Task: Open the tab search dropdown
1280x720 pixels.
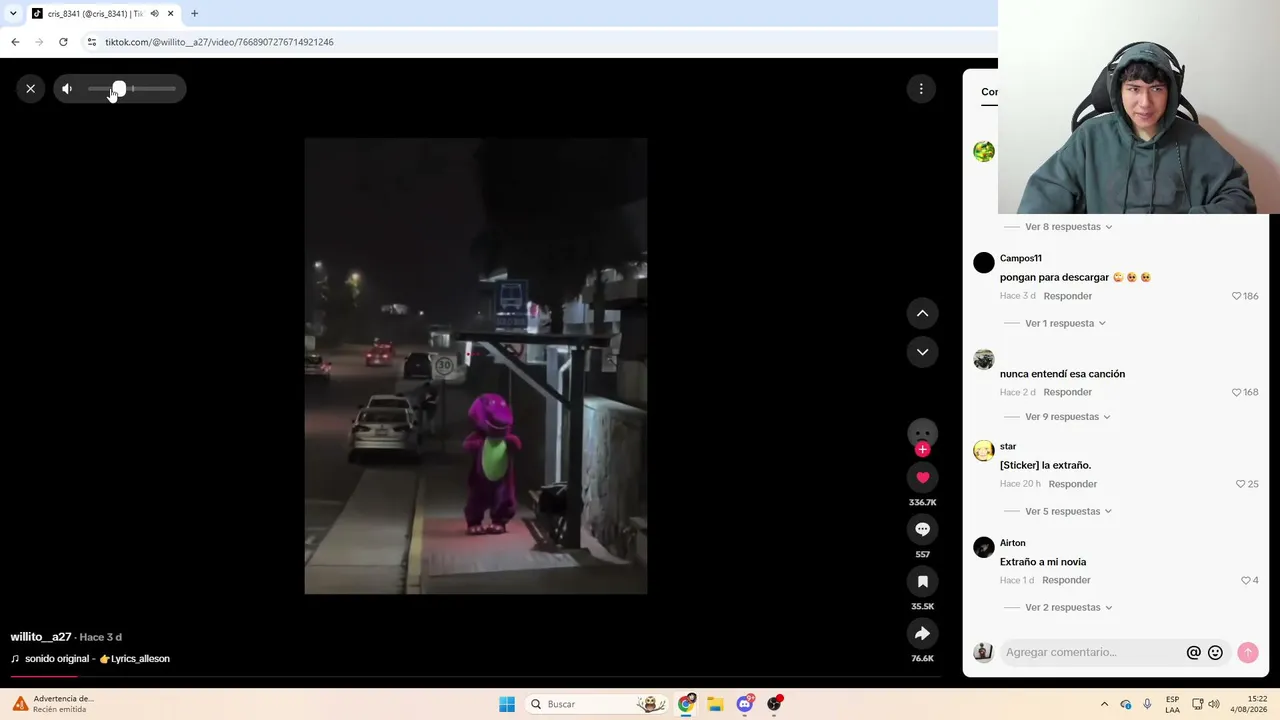Action: (x=13, y=14)
